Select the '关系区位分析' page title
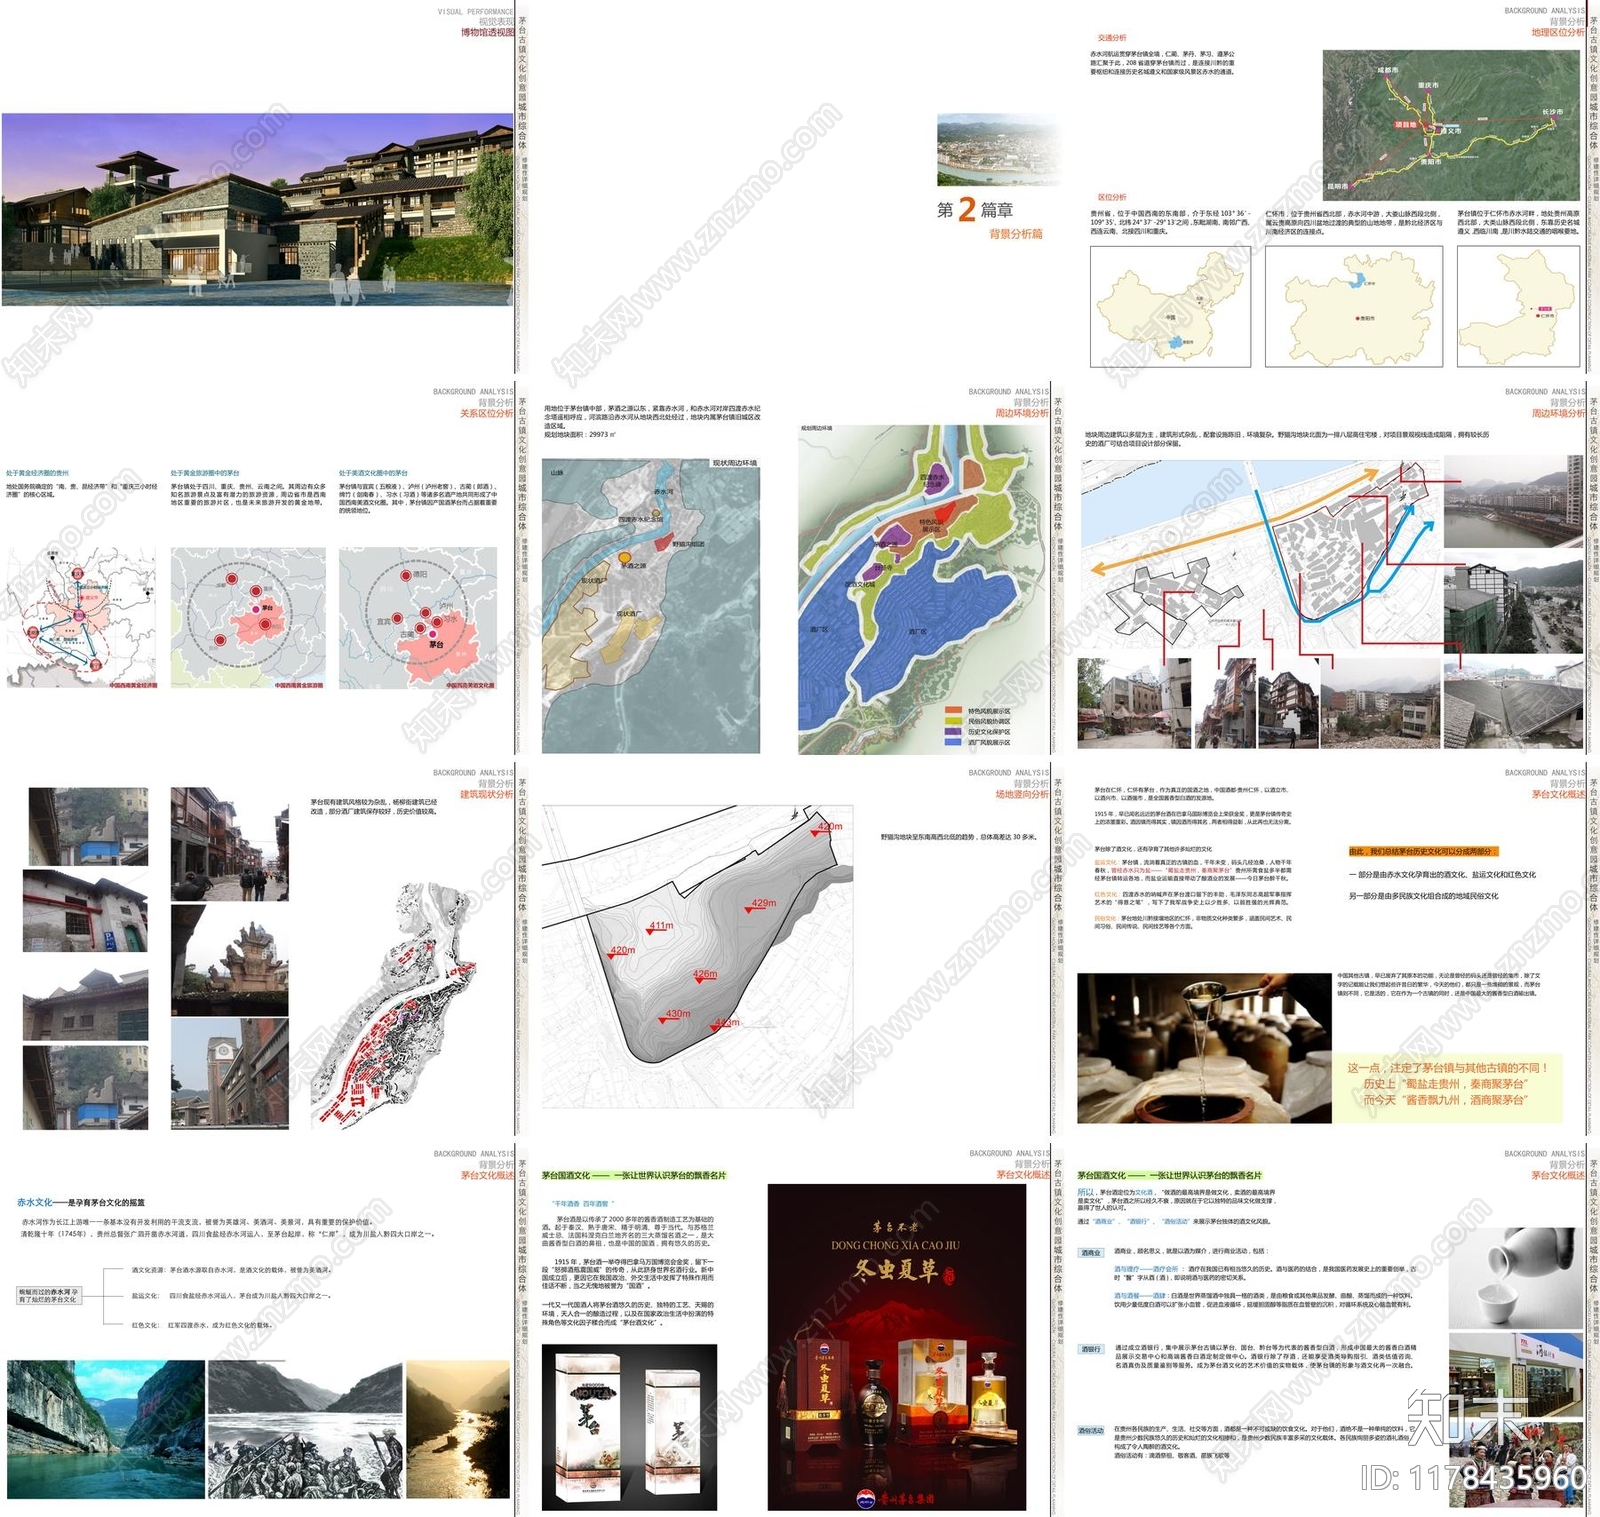 [x=487, y=413]
